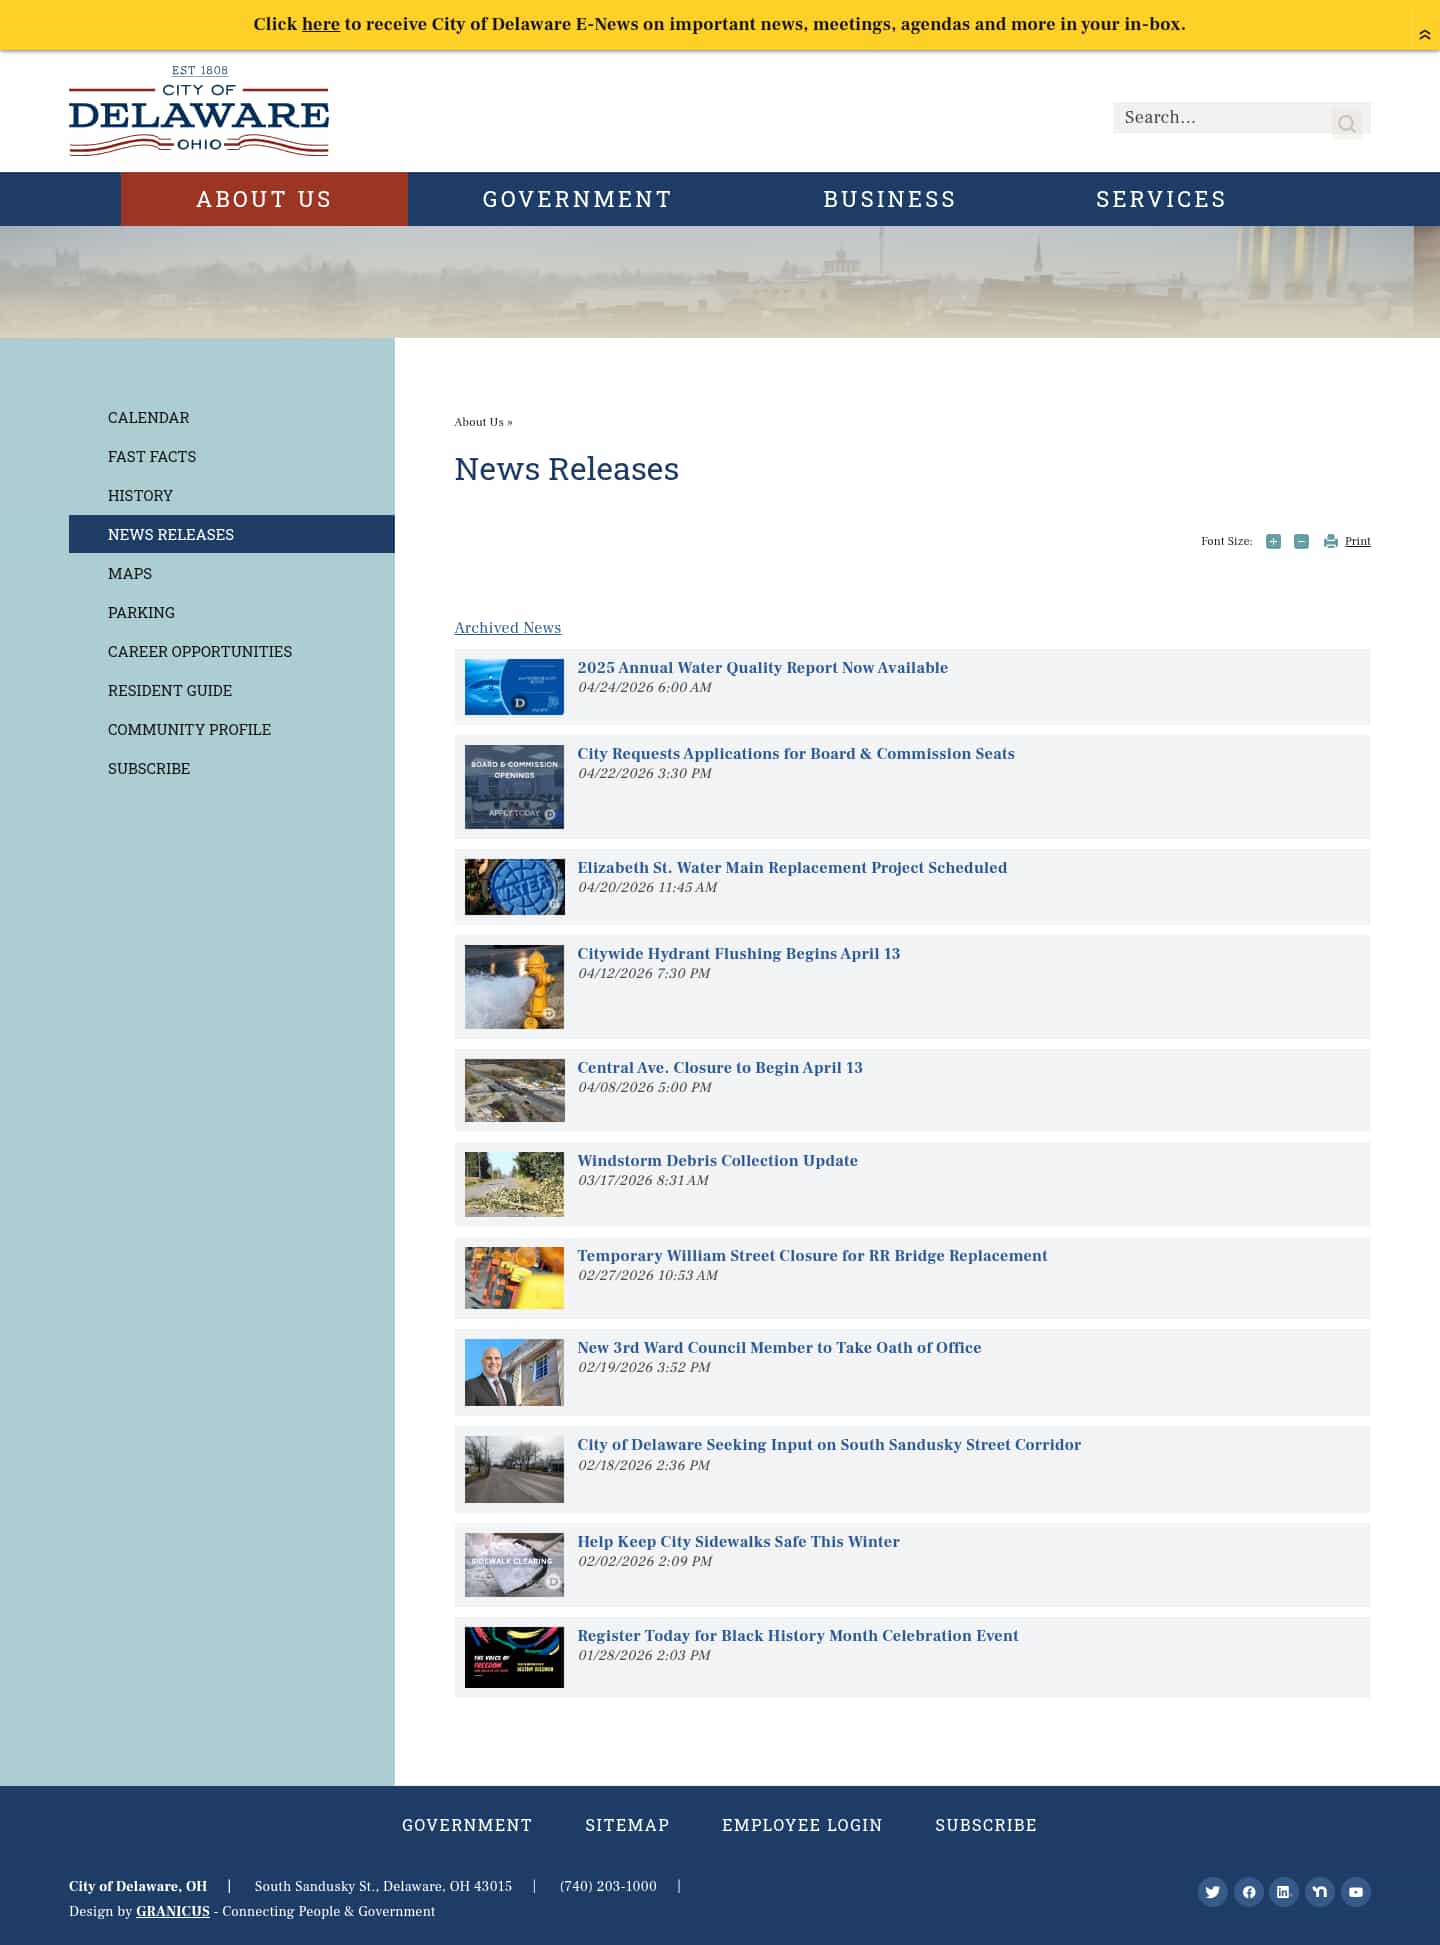The width and height of the screenshot is (1440, 1945).
Task: Click the GRANICUS footer link
Action: (x=173, y=1911)
